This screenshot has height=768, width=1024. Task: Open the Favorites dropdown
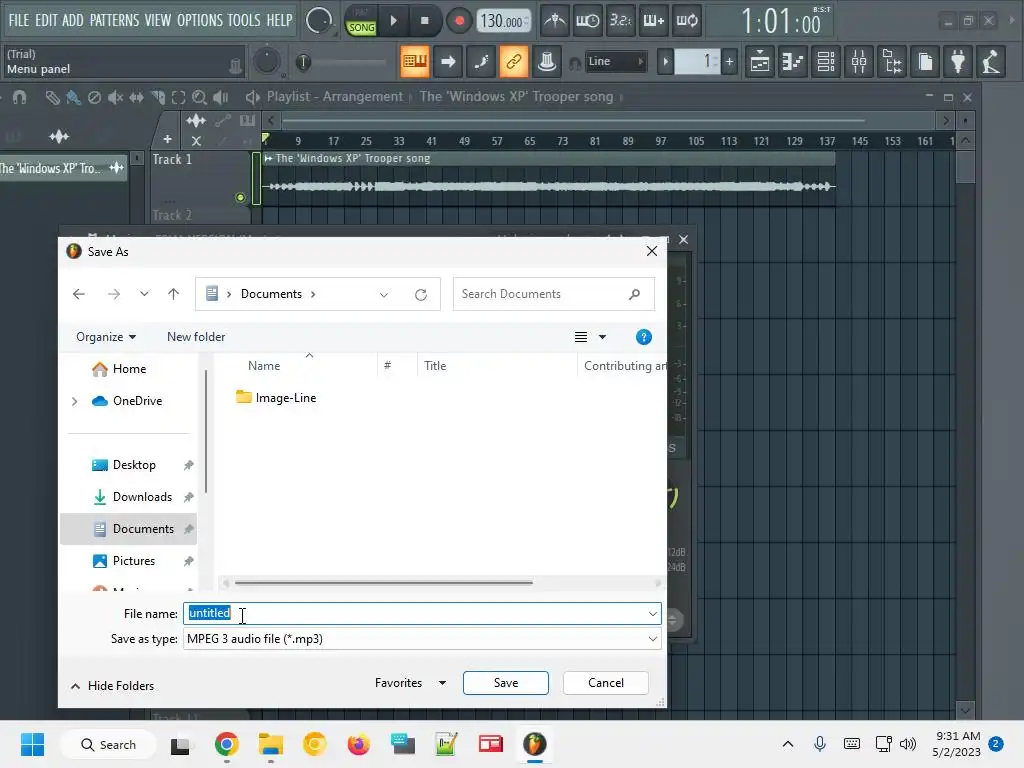(410, 683)
